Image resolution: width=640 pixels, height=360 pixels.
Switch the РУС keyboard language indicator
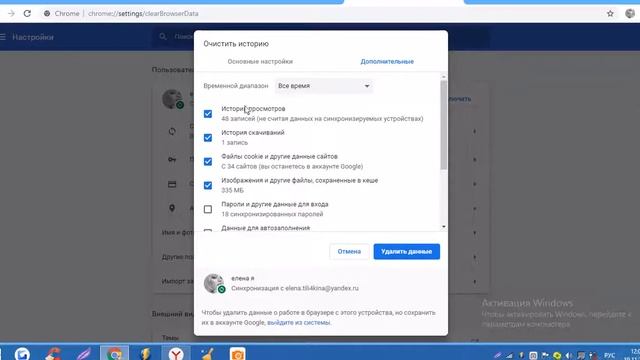609,356
